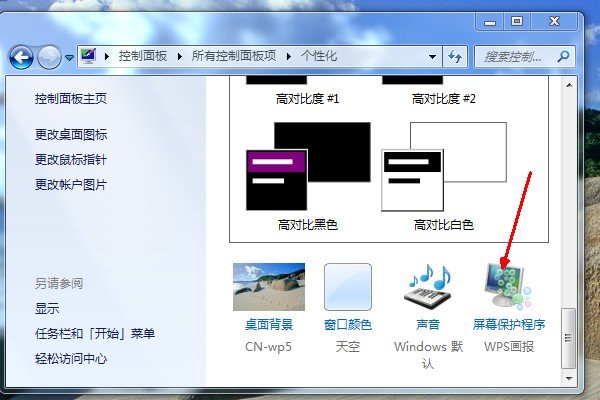Select 高对比度 #1 theme
Image resolution: width=600 pixels, height=400 pixels.
[307, 99]
